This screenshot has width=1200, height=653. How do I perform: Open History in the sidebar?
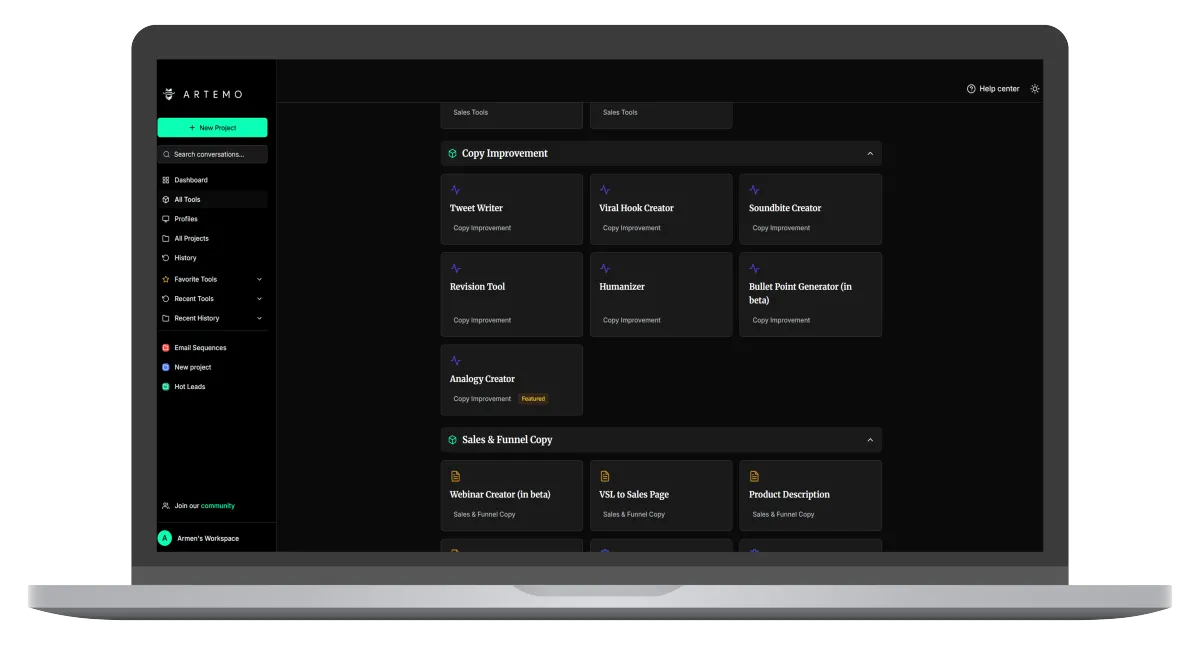pos(212,258)
